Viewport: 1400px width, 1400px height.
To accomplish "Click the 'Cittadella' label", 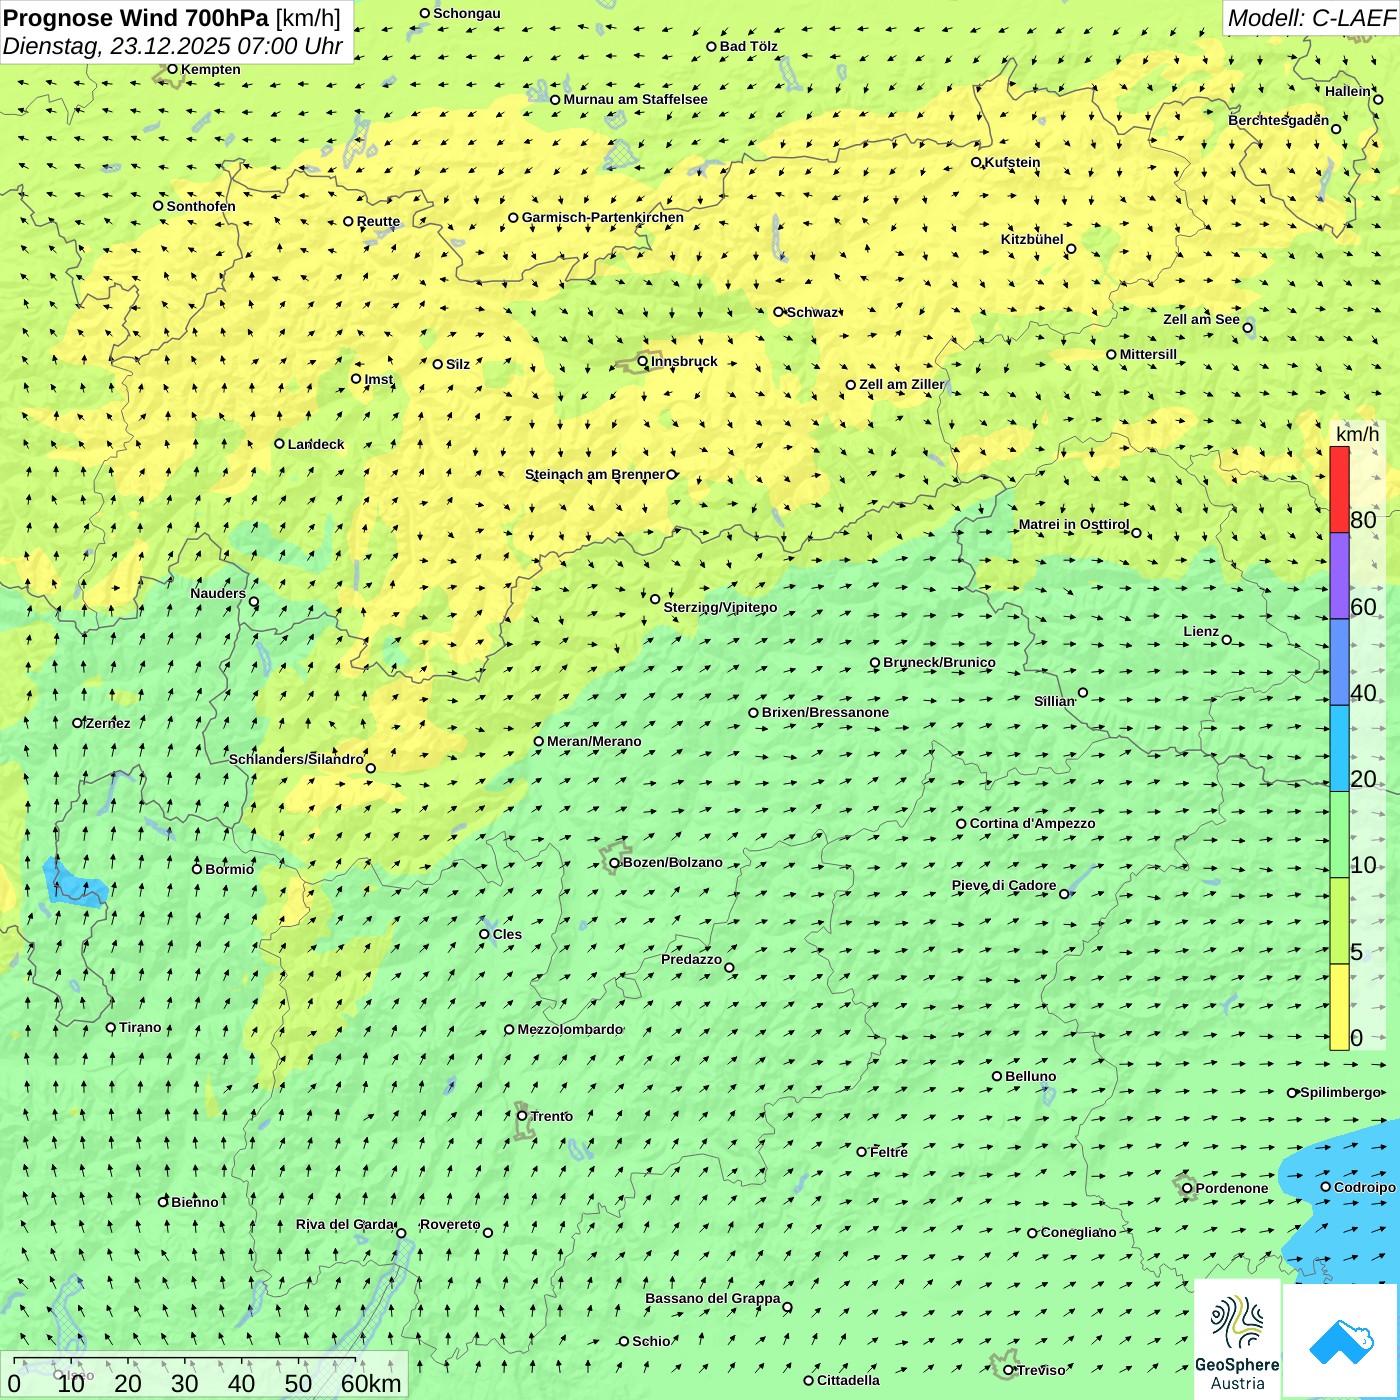I will (x=848, y=1381).
